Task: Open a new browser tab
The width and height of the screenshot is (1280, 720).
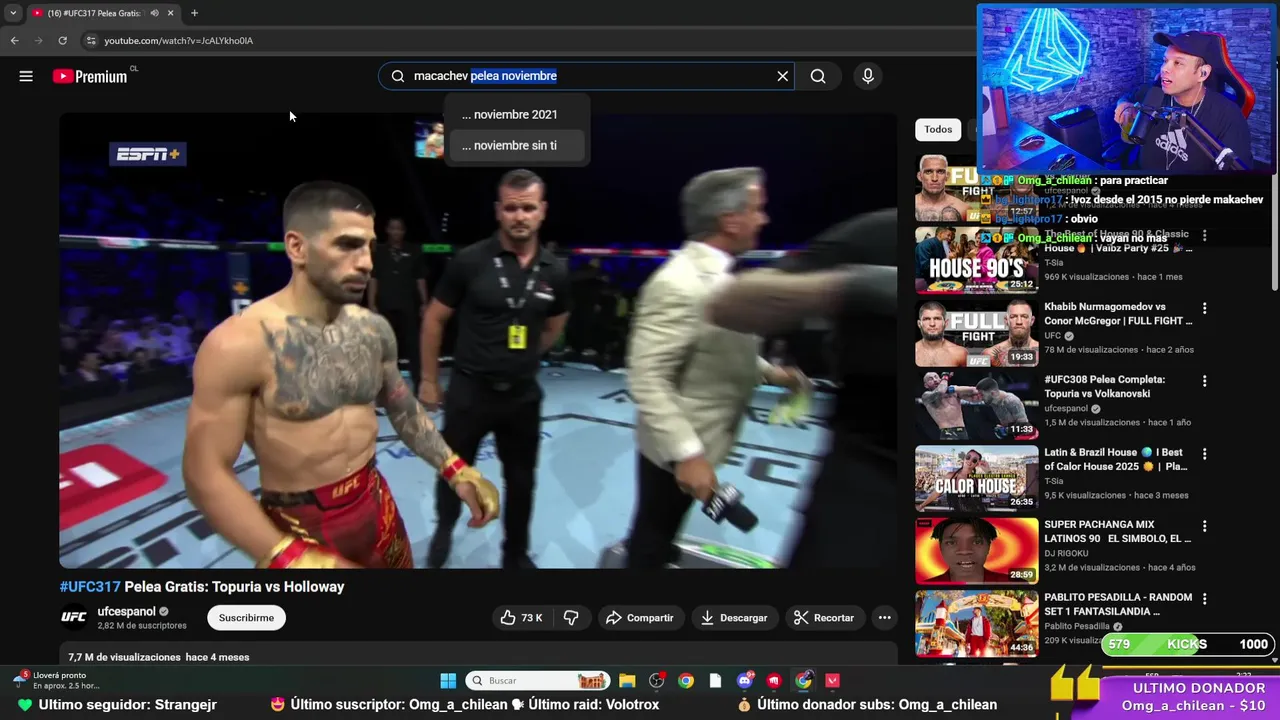Action: click(194, 13)
